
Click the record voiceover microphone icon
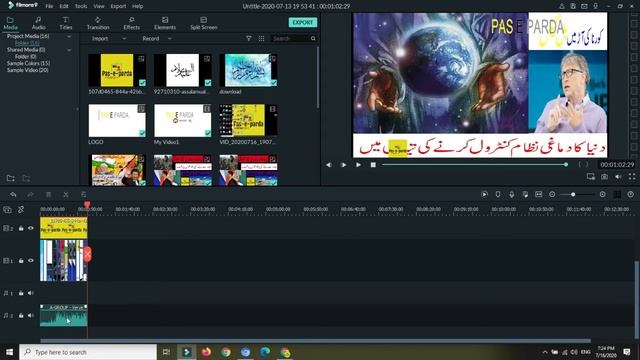coord(511,195)
